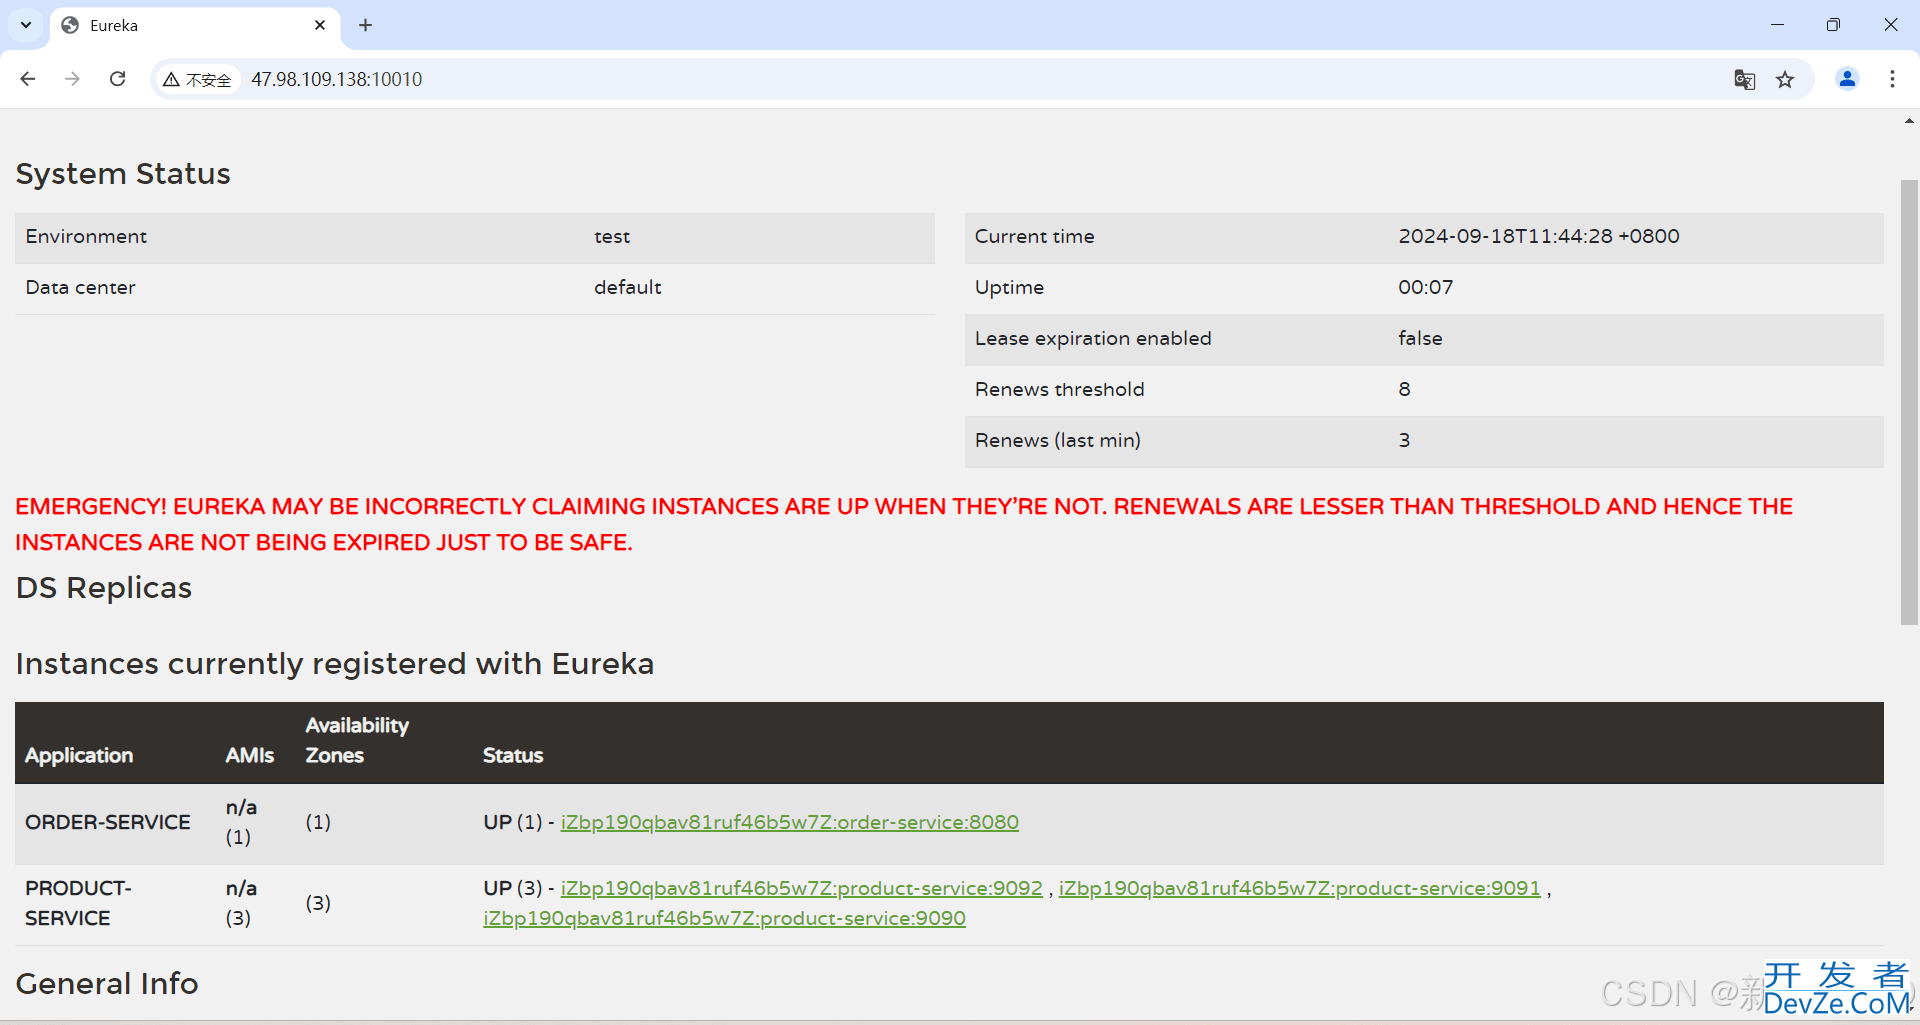Click the Availability Zones column header
The height and width of the screenshot is (1025, 1920).
tap(357, 740)
